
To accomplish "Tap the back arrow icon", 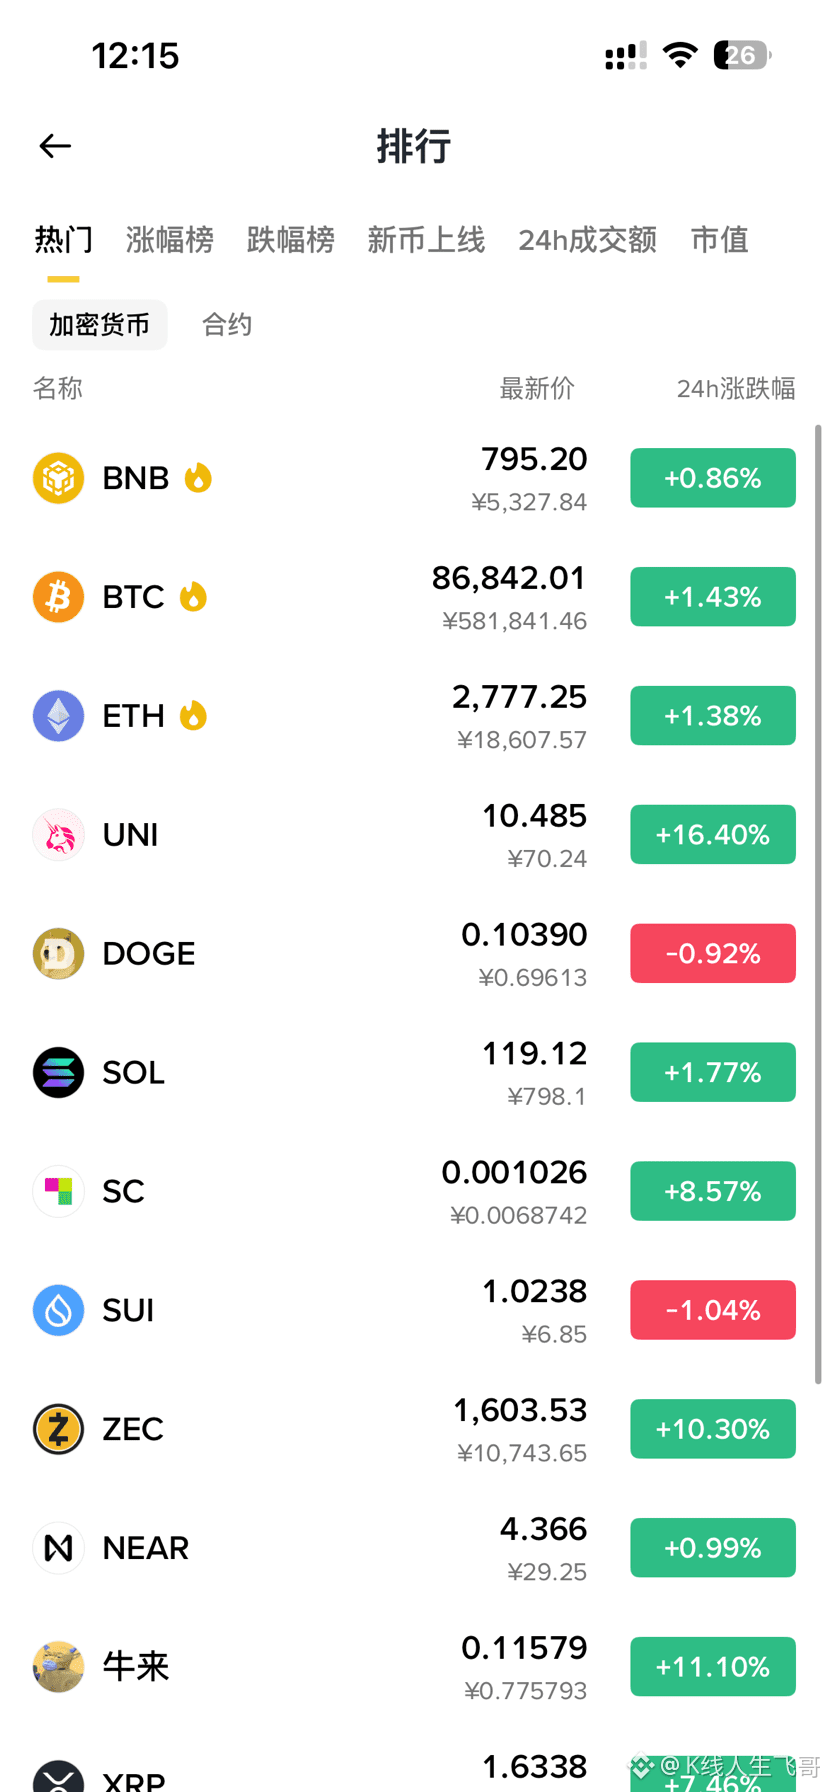I will click(x=55, y=146).
